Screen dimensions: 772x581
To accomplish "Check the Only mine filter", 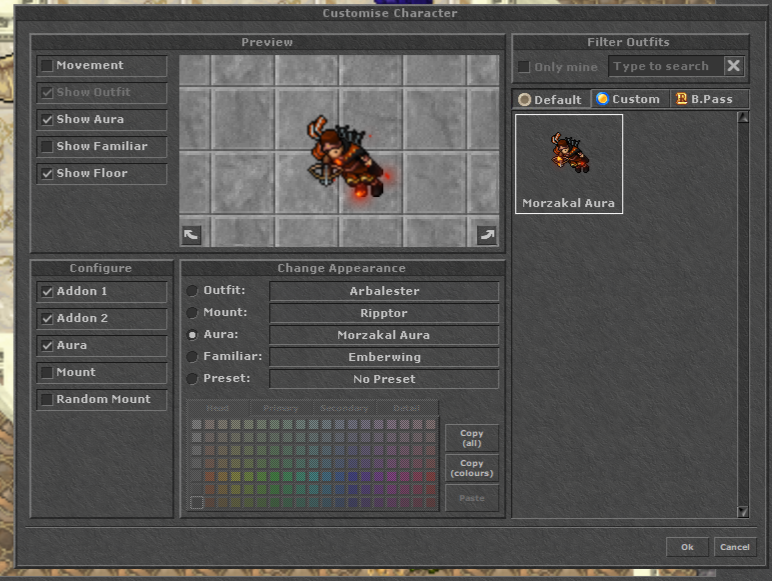I will [524, 66].
